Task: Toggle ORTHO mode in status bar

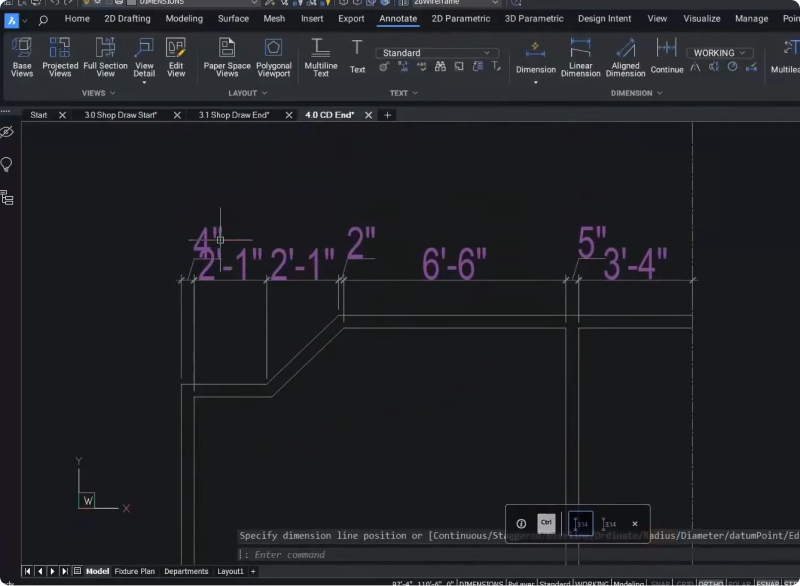Action: point(710,583)
